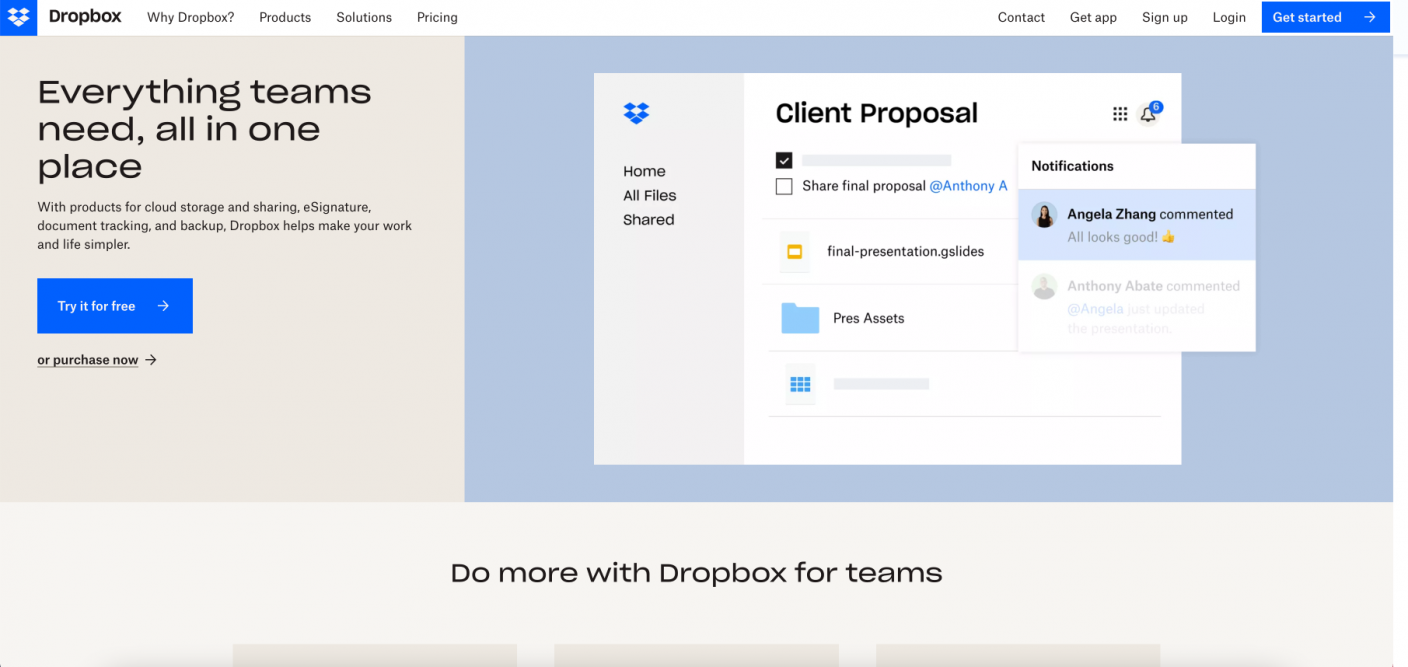Check the Share final proposal checkbox
The width and height of the screenshot is (1408, 667).
click(x=784, y=186)
